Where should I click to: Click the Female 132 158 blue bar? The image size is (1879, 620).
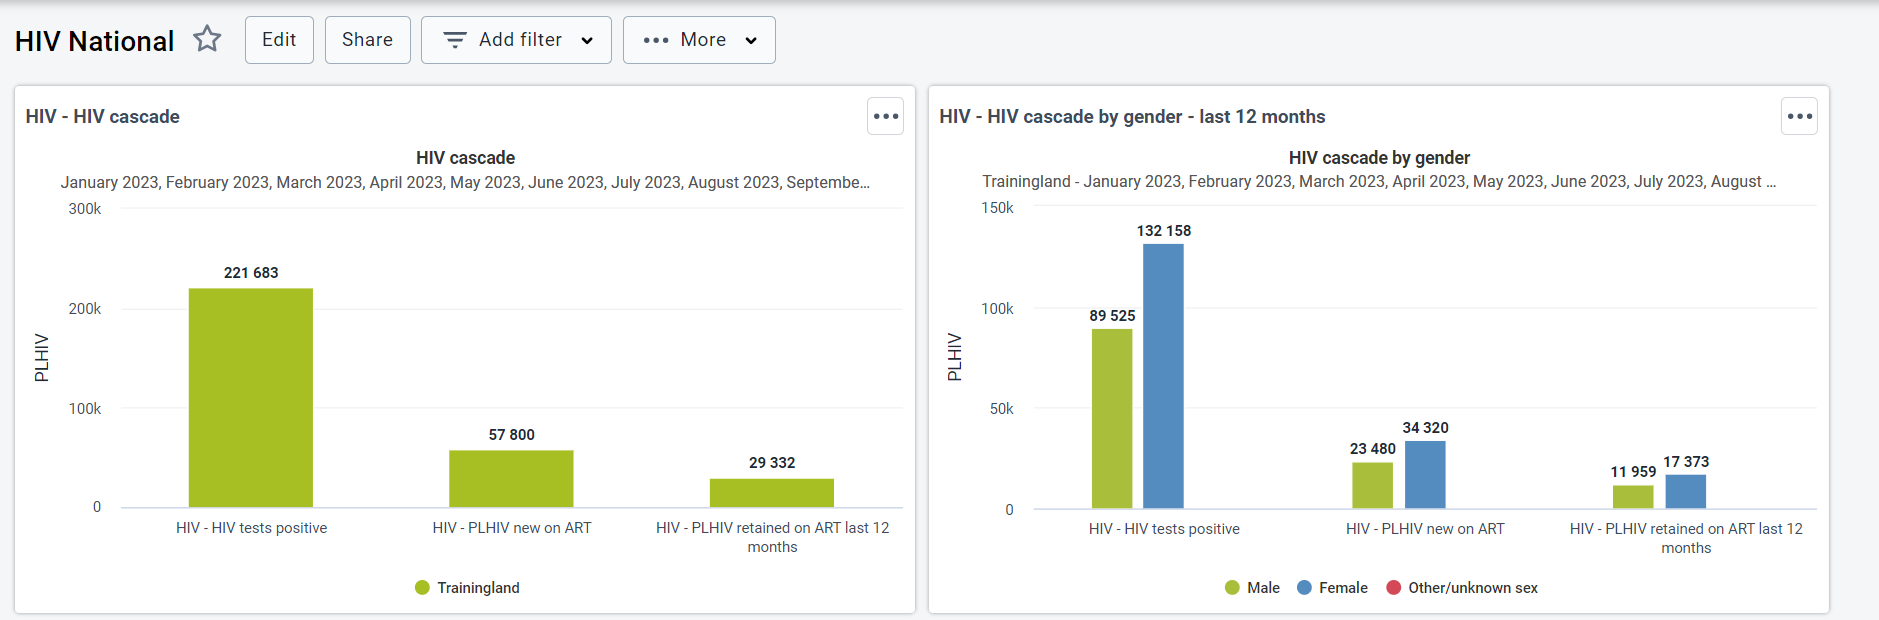[1163, 376]
